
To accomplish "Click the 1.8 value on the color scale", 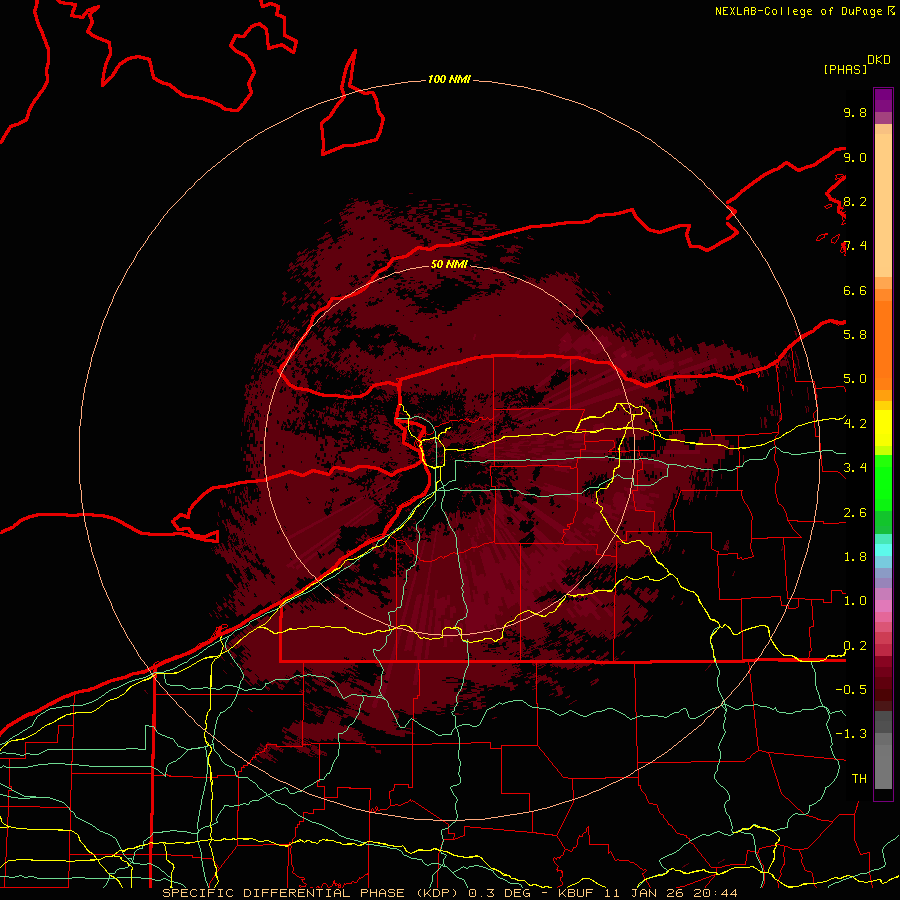I will tap(855, 557).
